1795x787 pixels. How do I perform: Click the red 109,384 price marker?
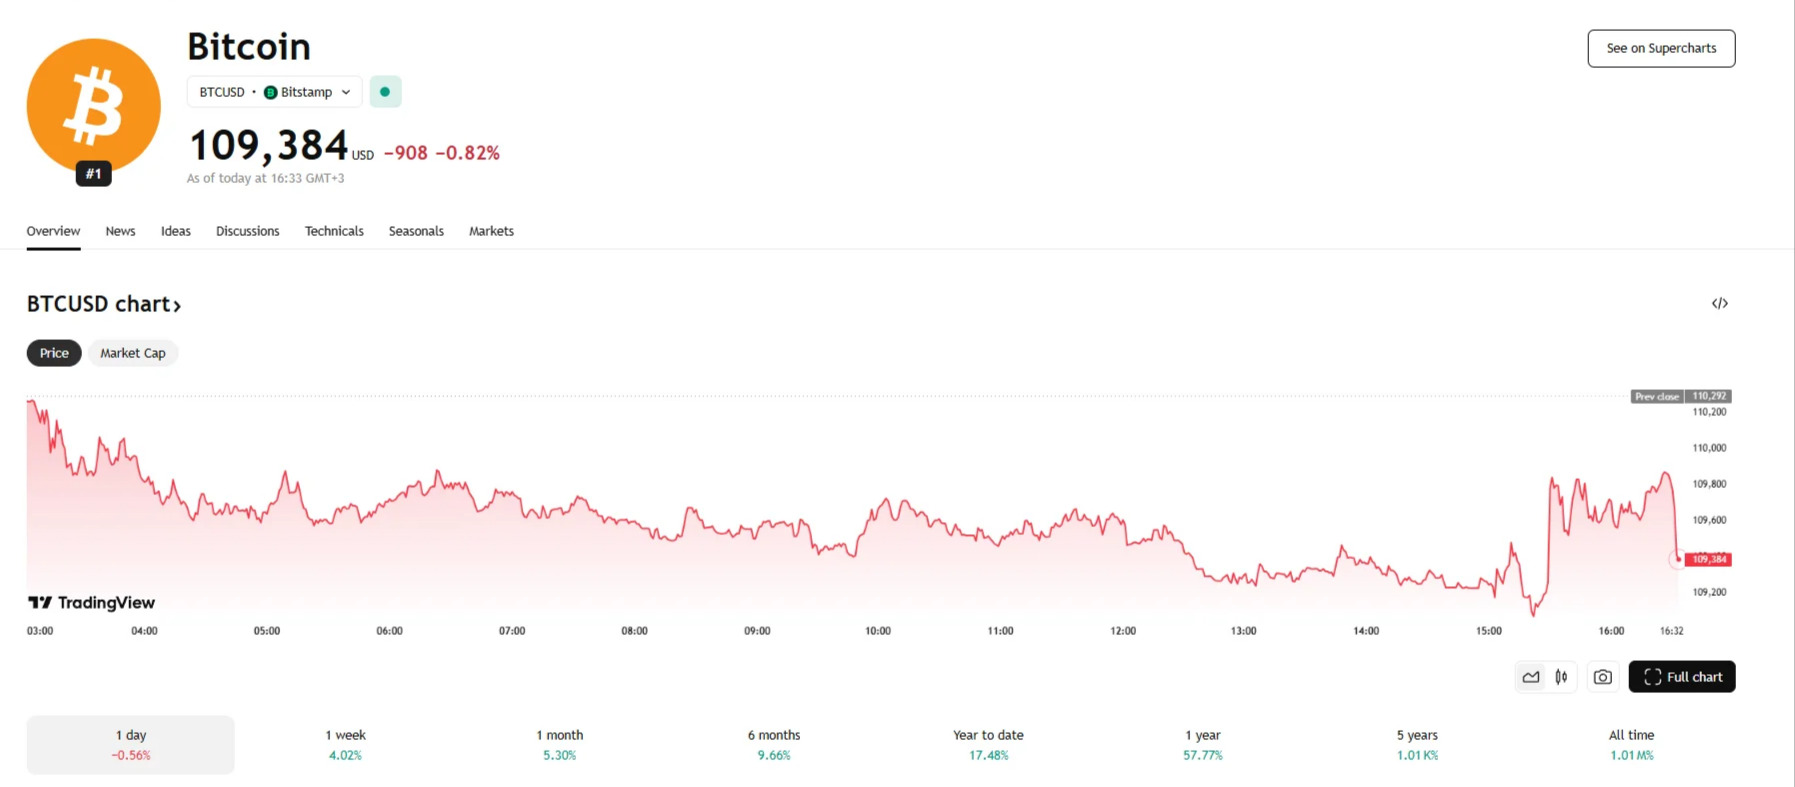1709,559
